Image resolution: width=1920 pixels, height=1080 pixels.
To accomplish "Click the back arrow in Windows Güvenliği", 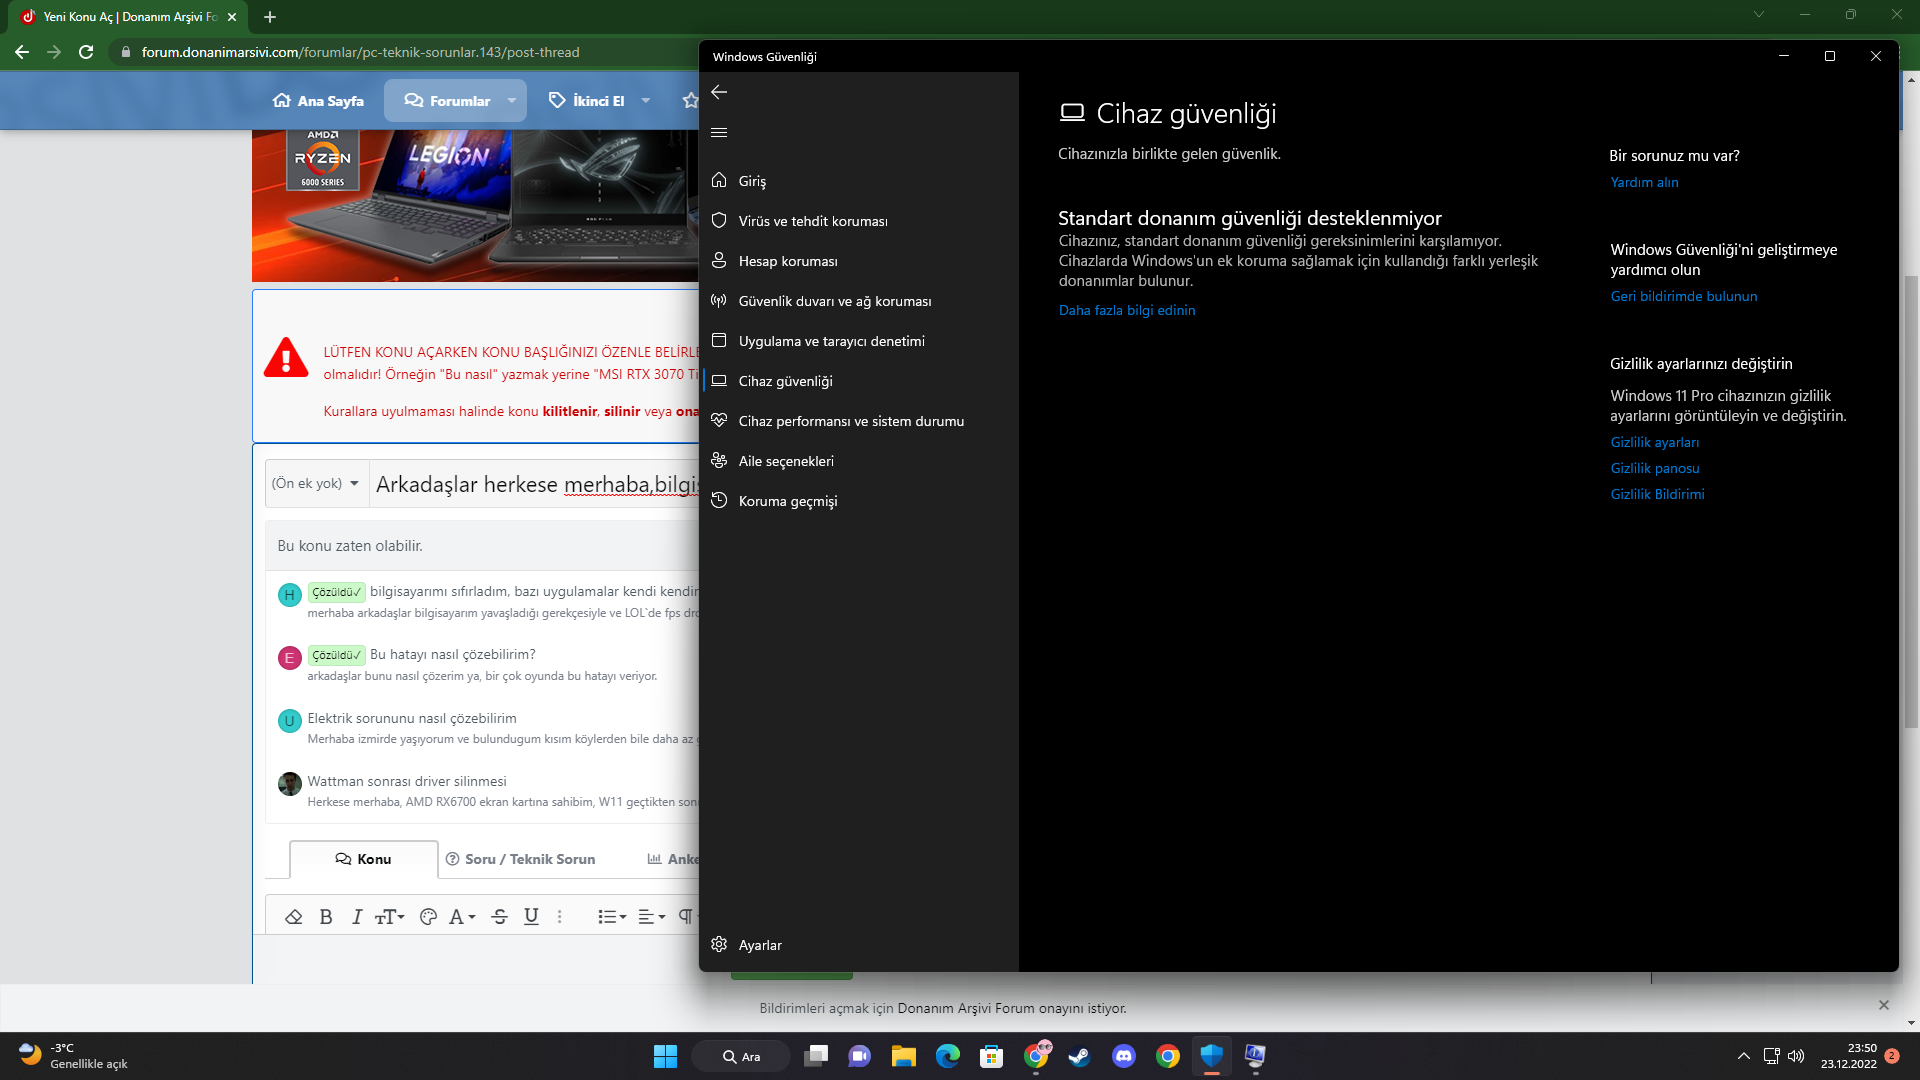I will click(x=719, y=92).
